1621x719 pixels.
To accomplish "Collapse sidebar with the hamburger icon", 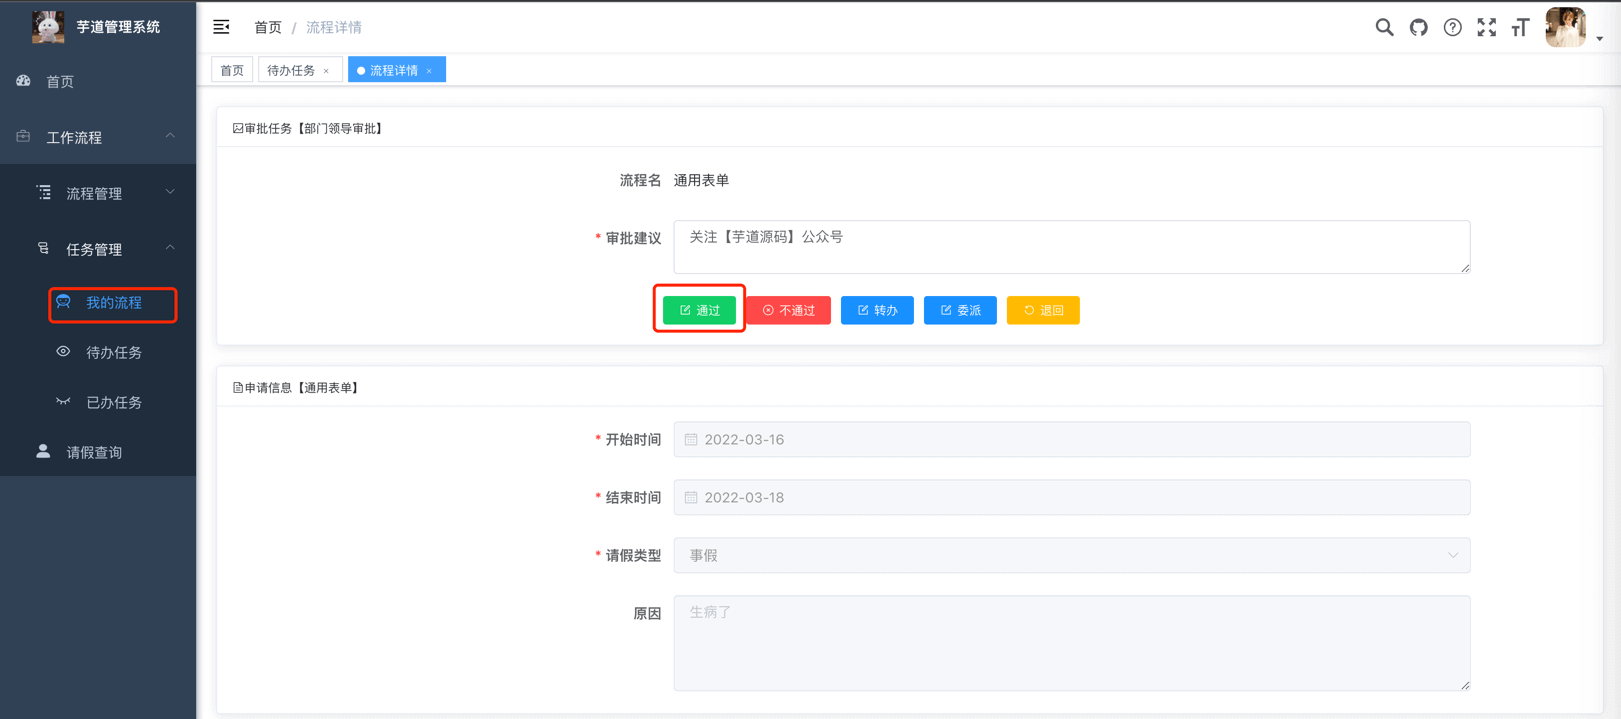I will point(221,27).
